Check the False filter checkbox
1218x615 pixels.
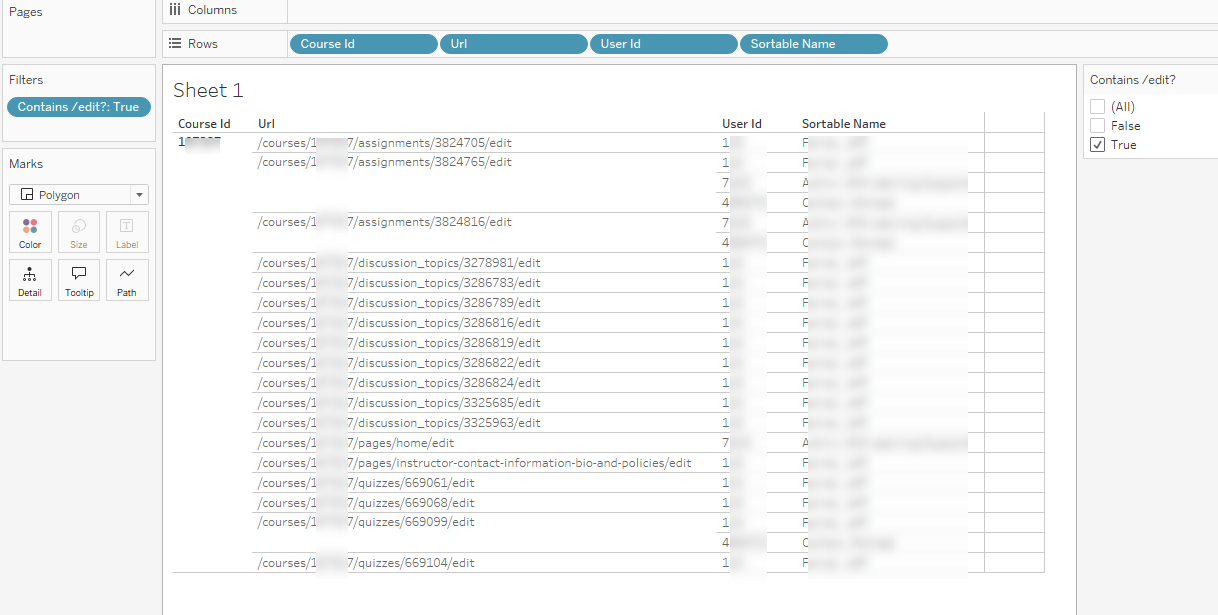click(x=1098, y=126)
